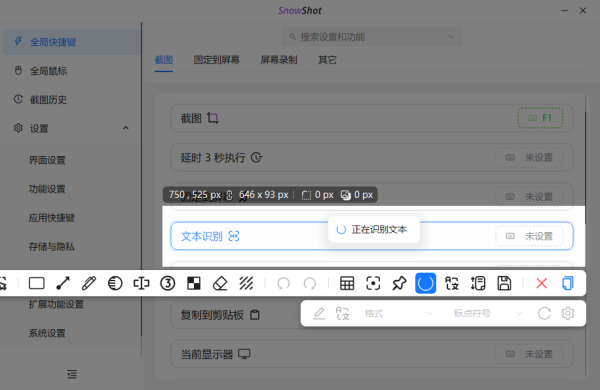This screenshot has height=390, width=600.
Task: Switch to the 屏幕录制 tab
Action: pyautogui.click(x=279, y=60)
